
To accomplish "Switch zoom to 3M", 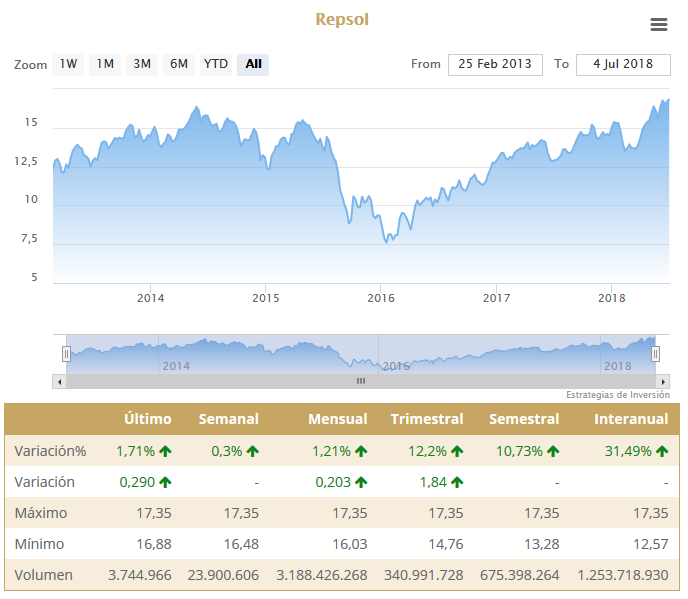I will point(142,64).
